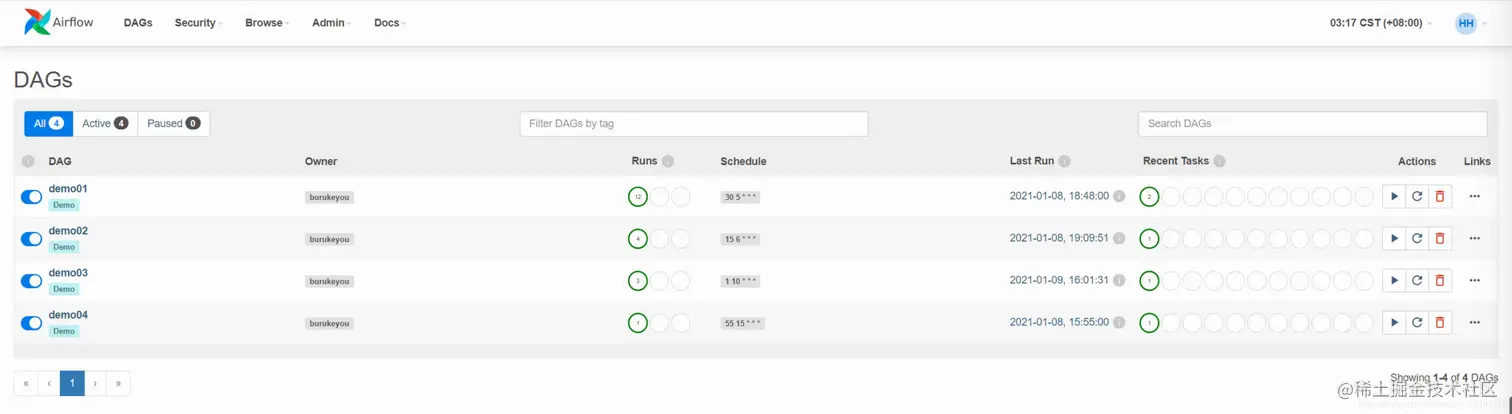Open demo02 links ellipsis menu
The image size is (1512, 414).
[x=1474, y=238]
